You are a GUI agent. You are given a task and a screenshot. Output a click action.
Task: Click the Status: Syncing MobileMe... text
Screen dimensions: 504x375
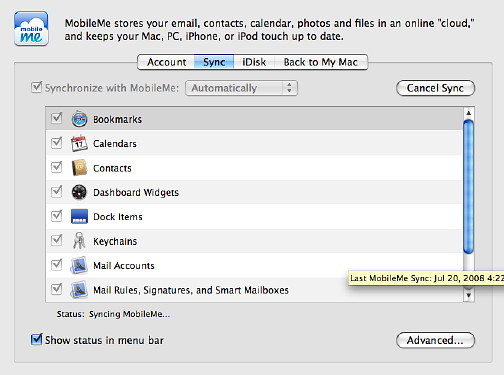click(x=113, y=314)
